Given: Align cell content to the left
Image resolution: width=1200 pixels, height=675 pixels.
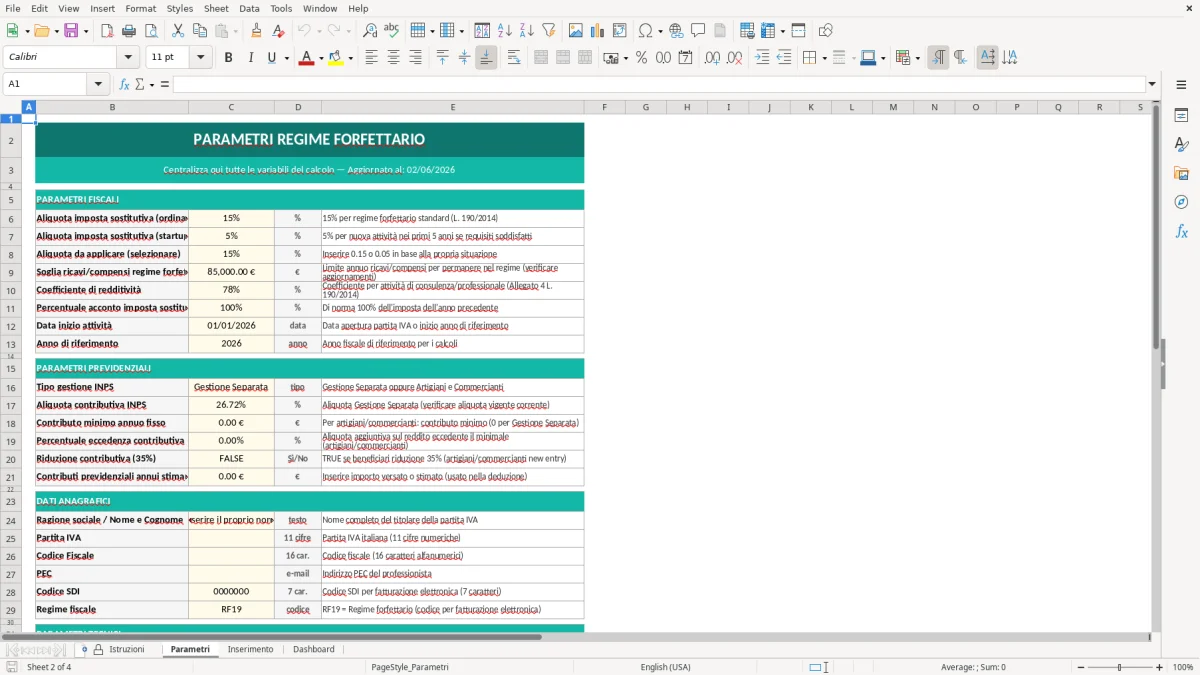Looking at the screenshot, I should (371, 58).
